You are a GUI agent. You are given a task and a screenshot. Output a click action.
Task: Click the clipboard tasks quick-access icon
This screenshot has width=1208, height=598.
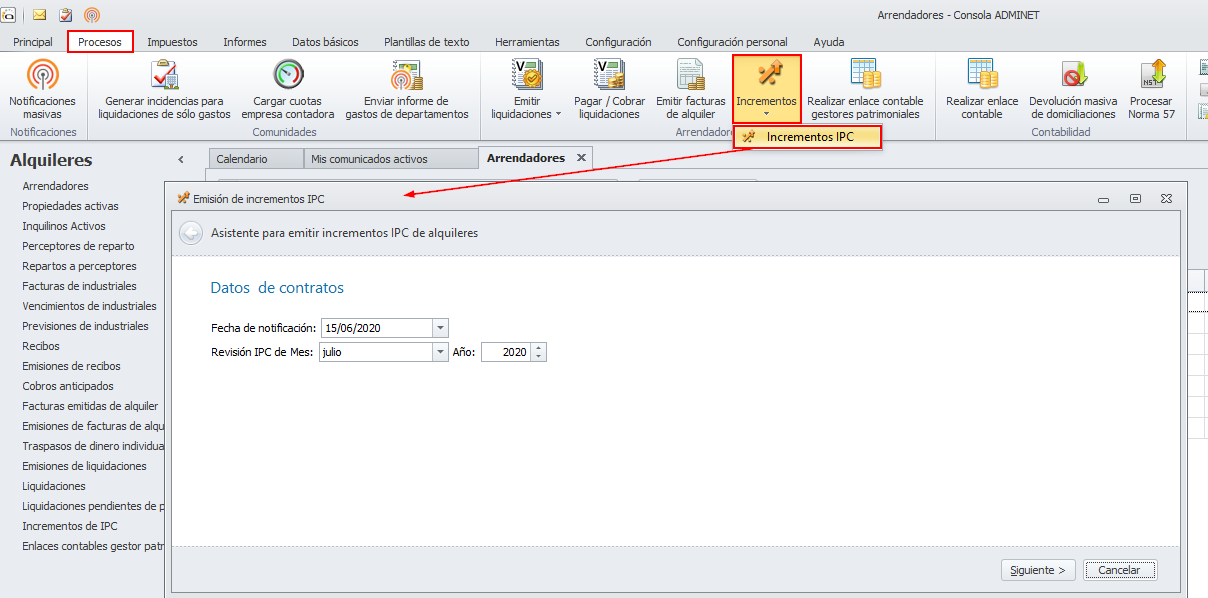(x=66, y=15)
